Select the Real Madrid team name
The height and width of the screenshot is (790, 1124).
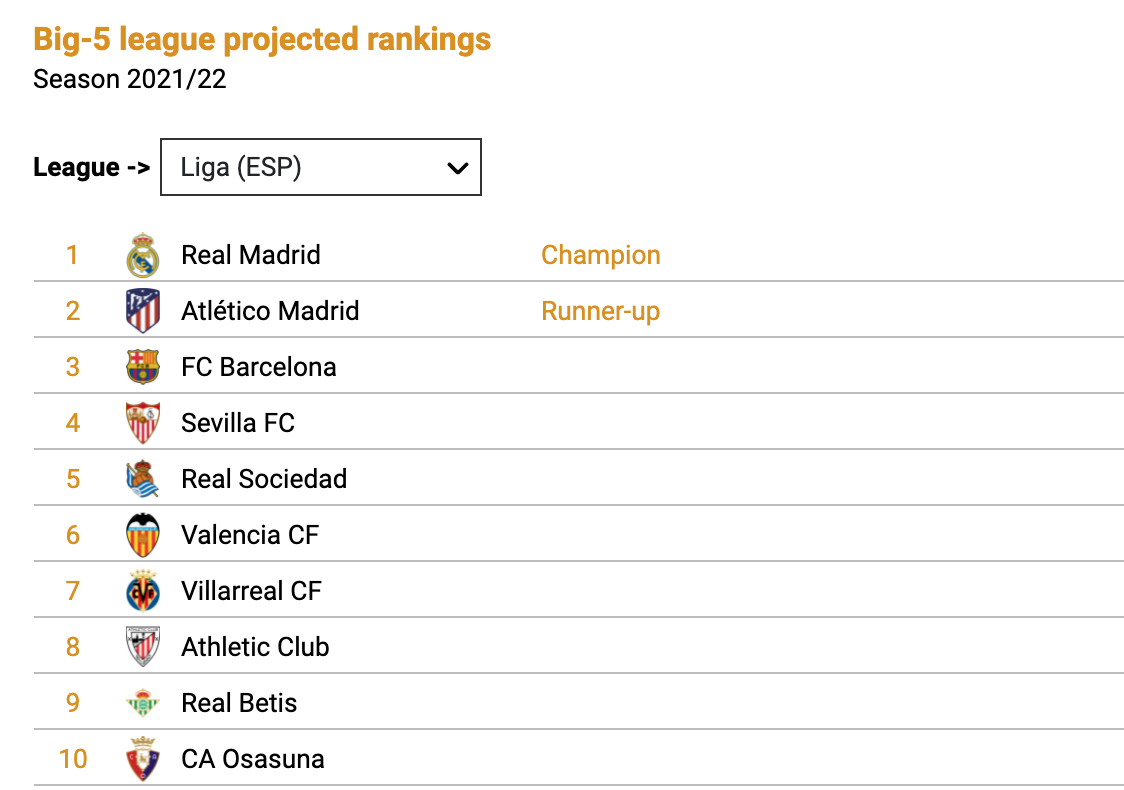pos(251,255)
